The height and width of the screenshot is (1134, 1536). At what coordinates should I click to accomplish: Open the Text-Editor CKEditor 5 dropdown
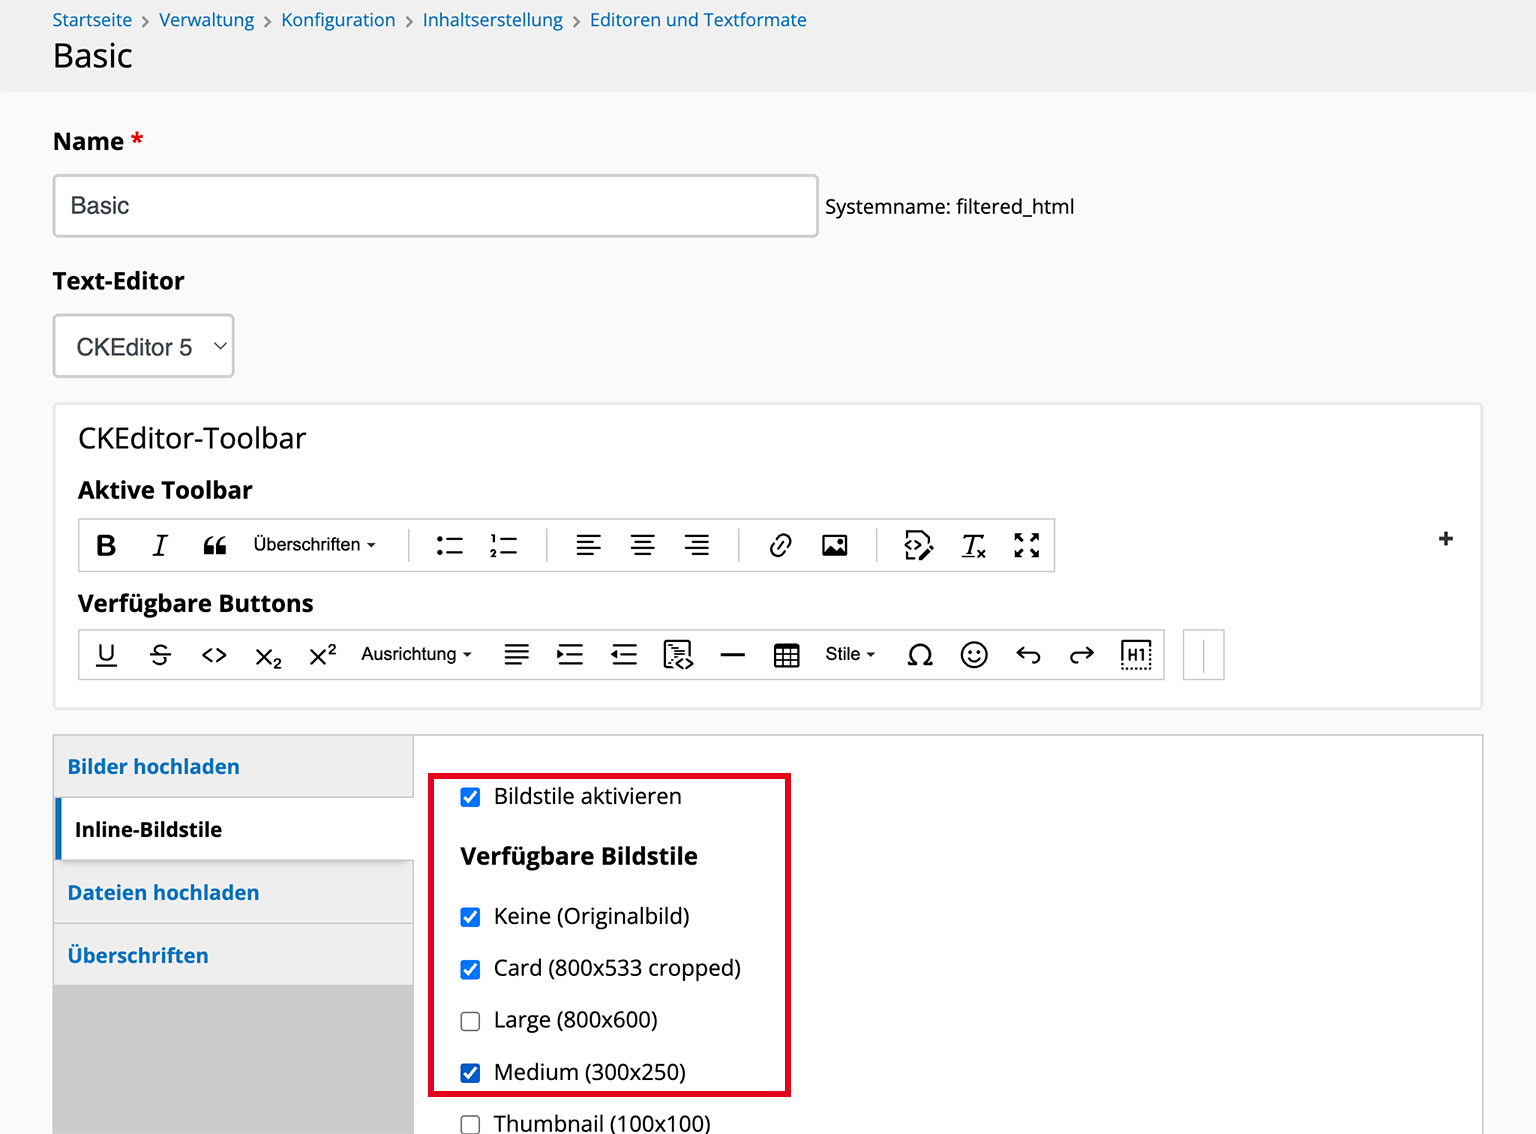[x=143, y=347]
